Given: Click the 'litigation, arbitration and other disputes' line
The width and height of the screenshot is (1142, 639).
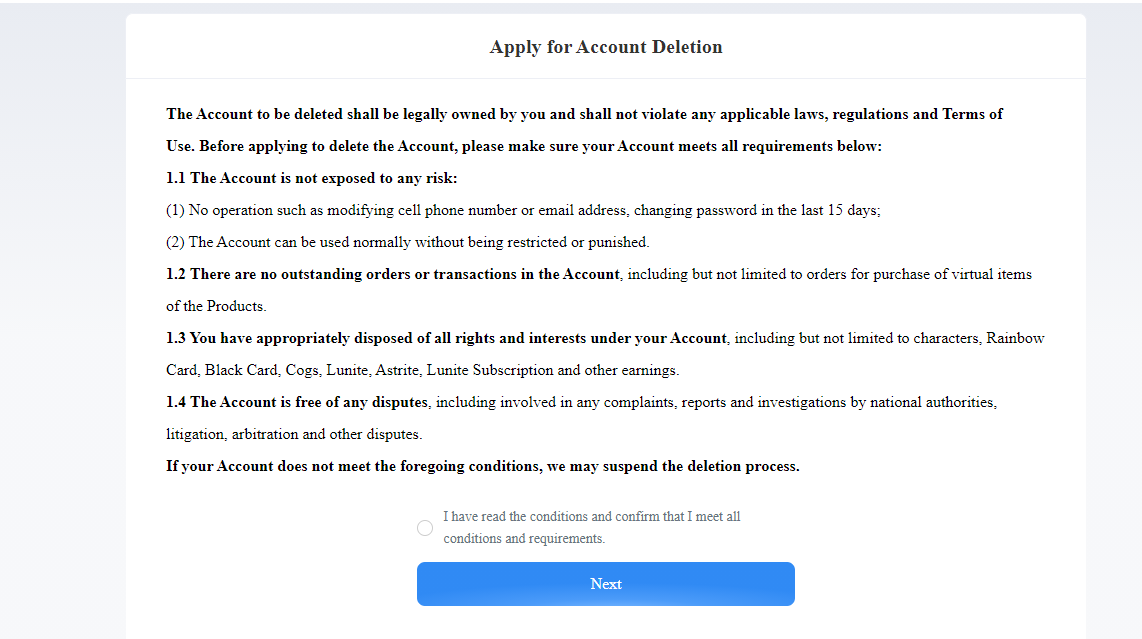Looking at the screenshot, I should point(294,434).
